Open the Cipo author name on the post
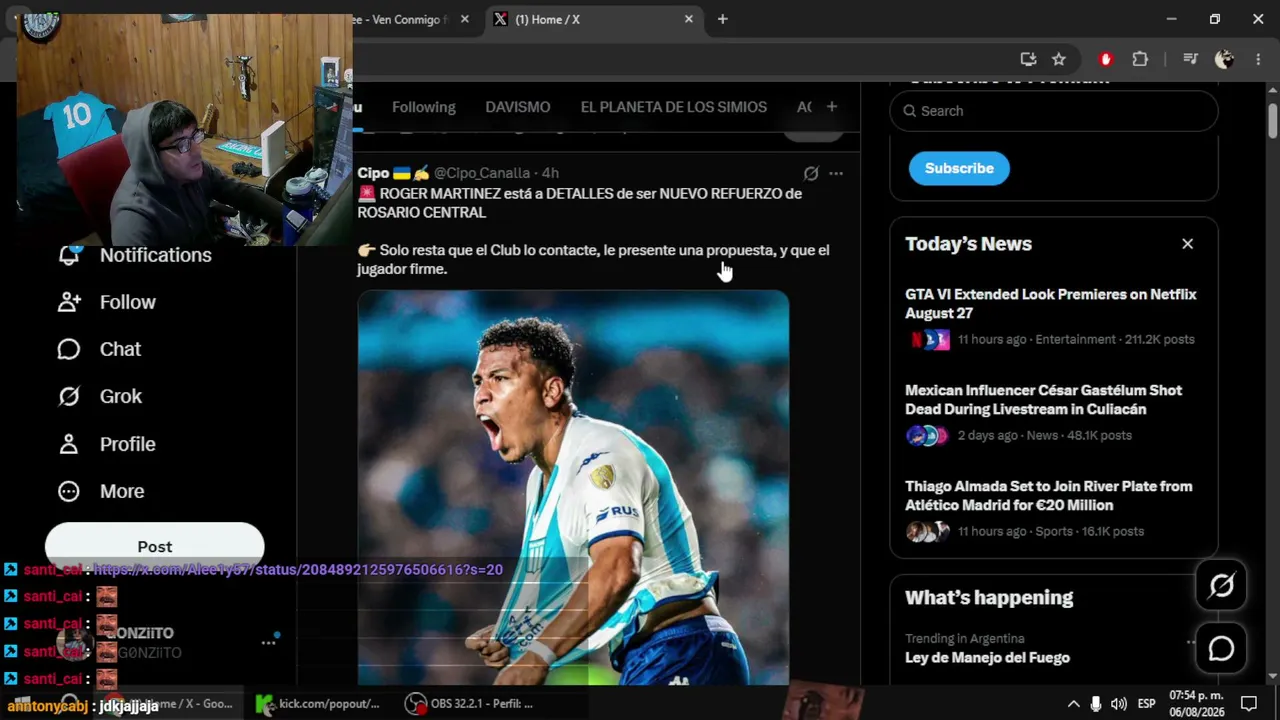1280x720 pixels. coord(373,173)
